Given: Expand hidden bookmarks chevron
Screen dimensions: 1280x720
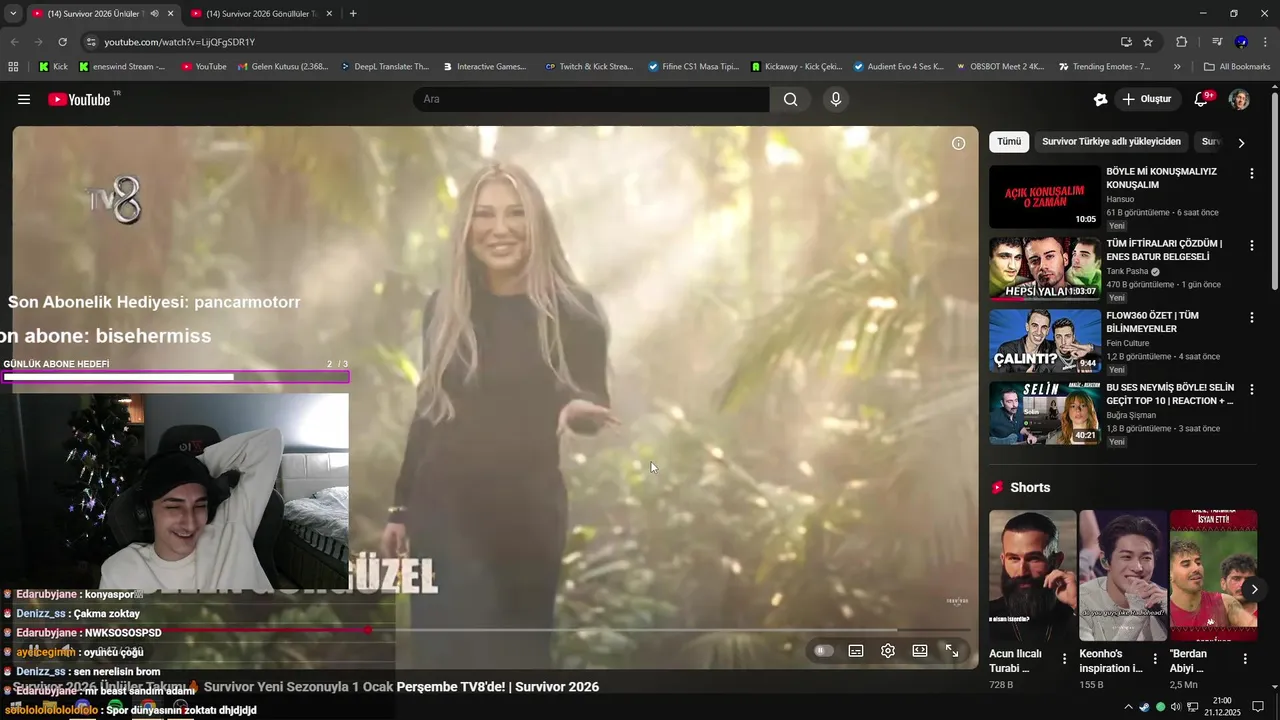Looking at the screenshot, I should [x=1177, y=67].
